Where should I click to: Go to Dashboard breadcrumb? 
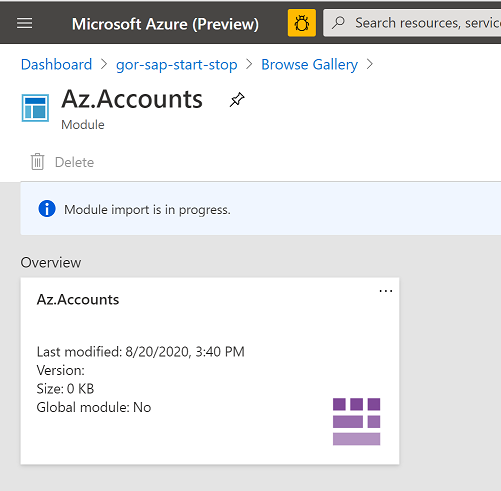(x=56, y=64)
